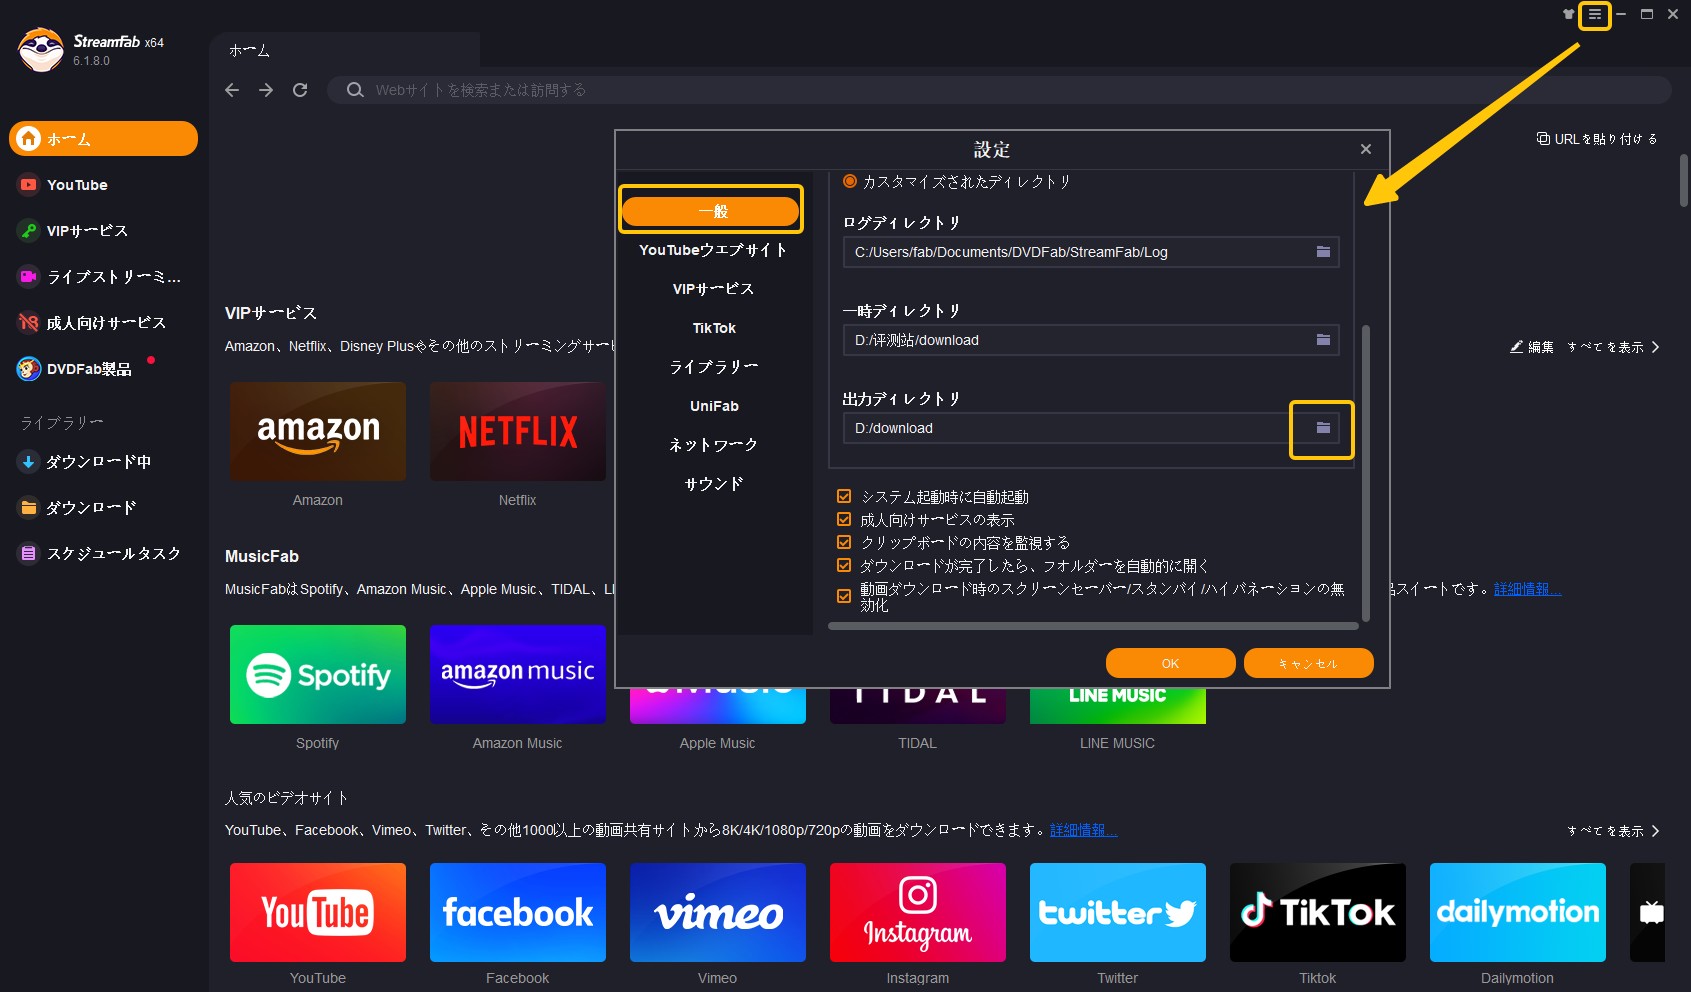
Task: Browse folder for 一時ディレクトリ
Action: pyautogui.click(x=1323, y=340)
